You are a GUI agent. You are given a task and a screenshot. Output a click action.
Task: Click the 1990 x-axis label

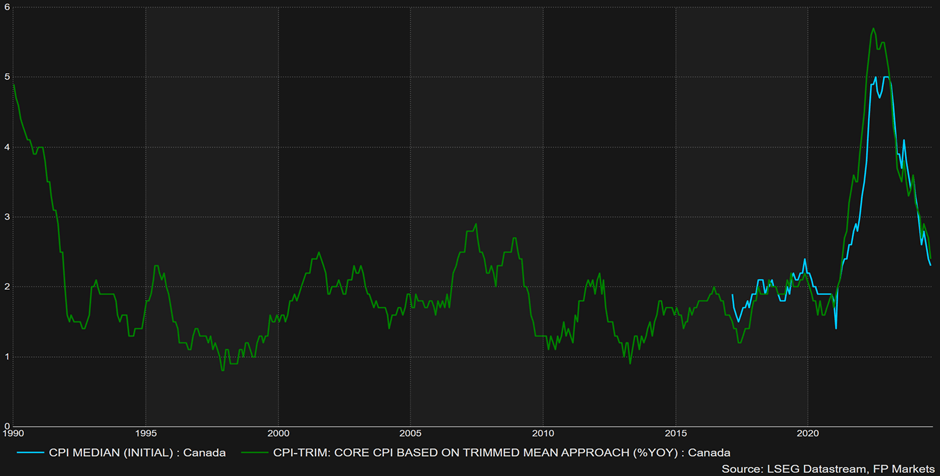[13, 433]
